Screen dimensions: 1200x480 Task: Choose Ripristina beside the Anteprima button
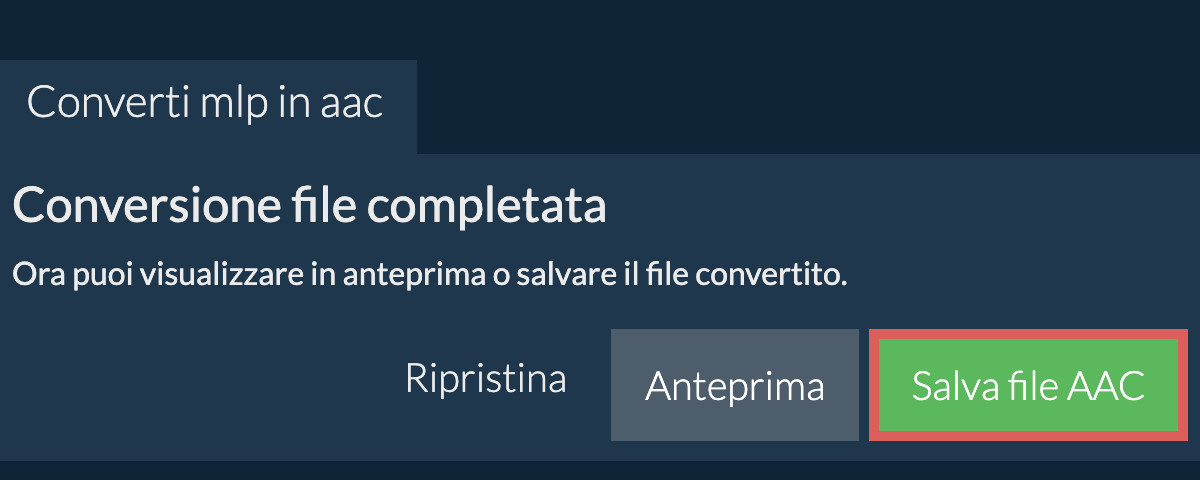485,379
